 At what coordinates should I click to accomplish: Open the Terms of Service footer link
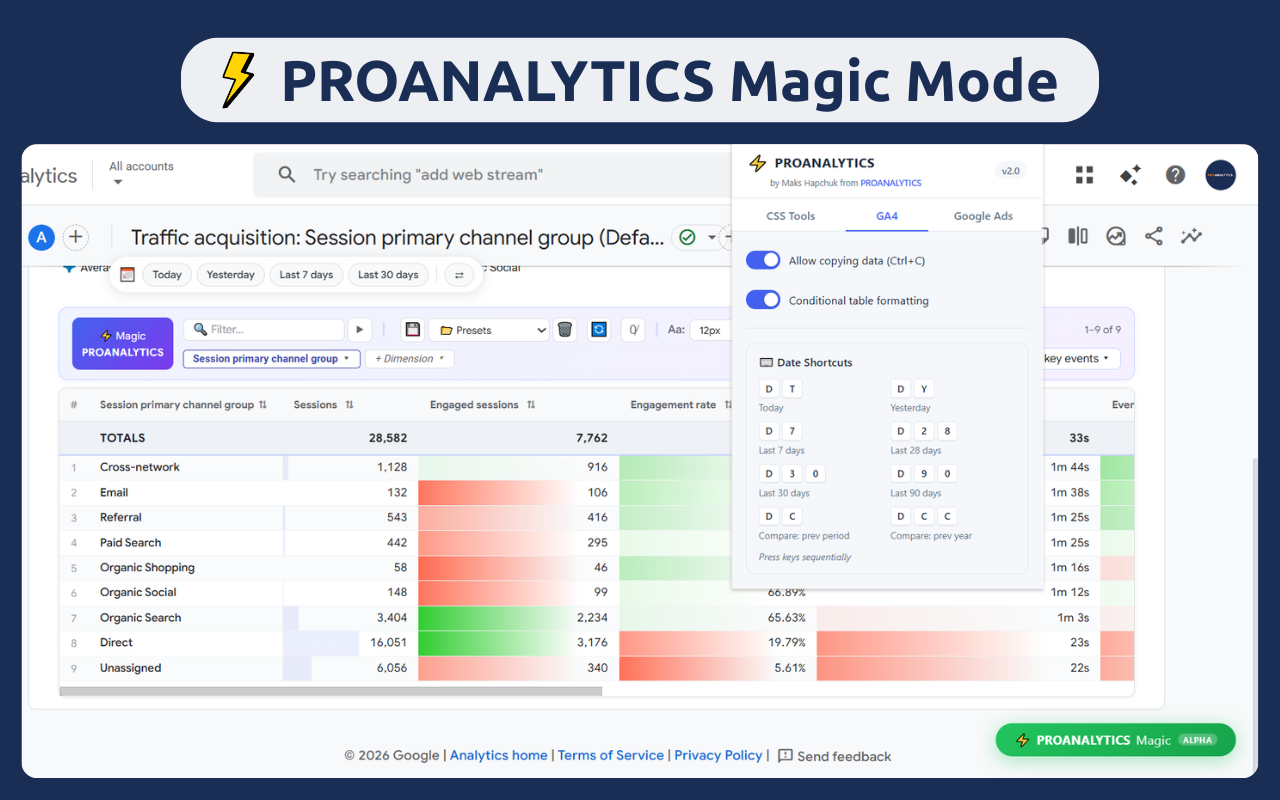611,755
